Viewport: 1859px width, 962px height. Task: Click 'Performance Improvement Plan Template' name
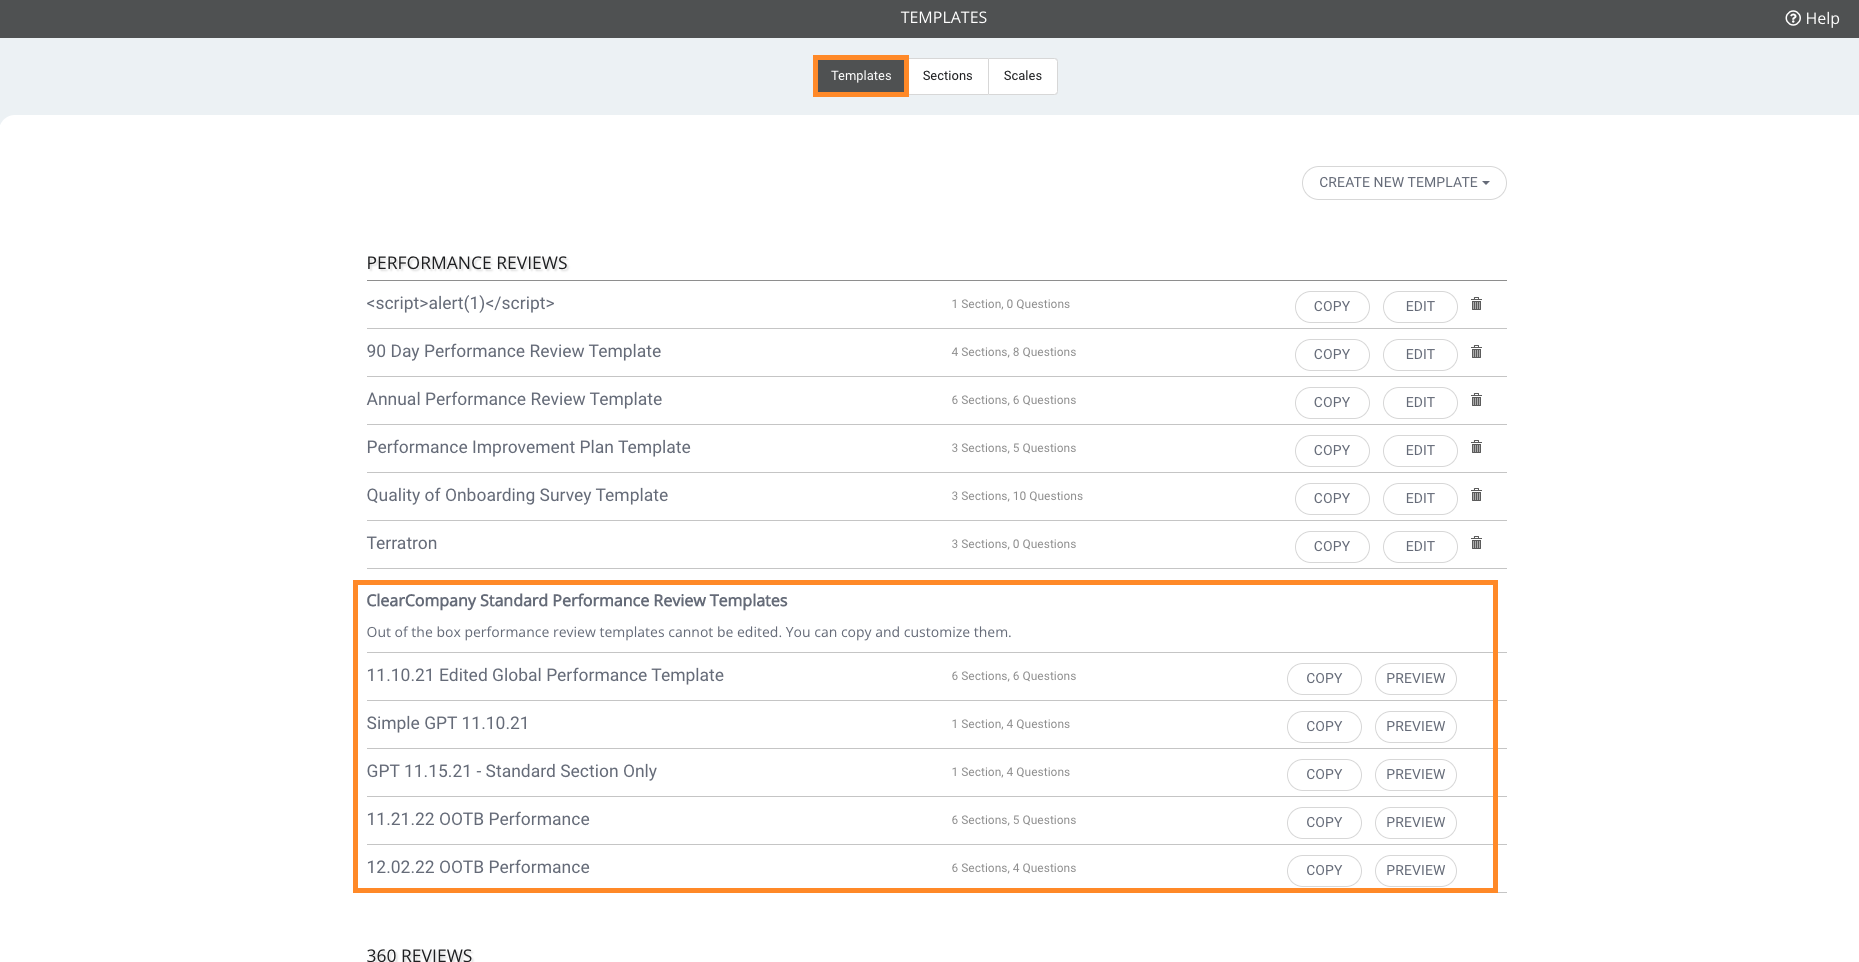528,448
